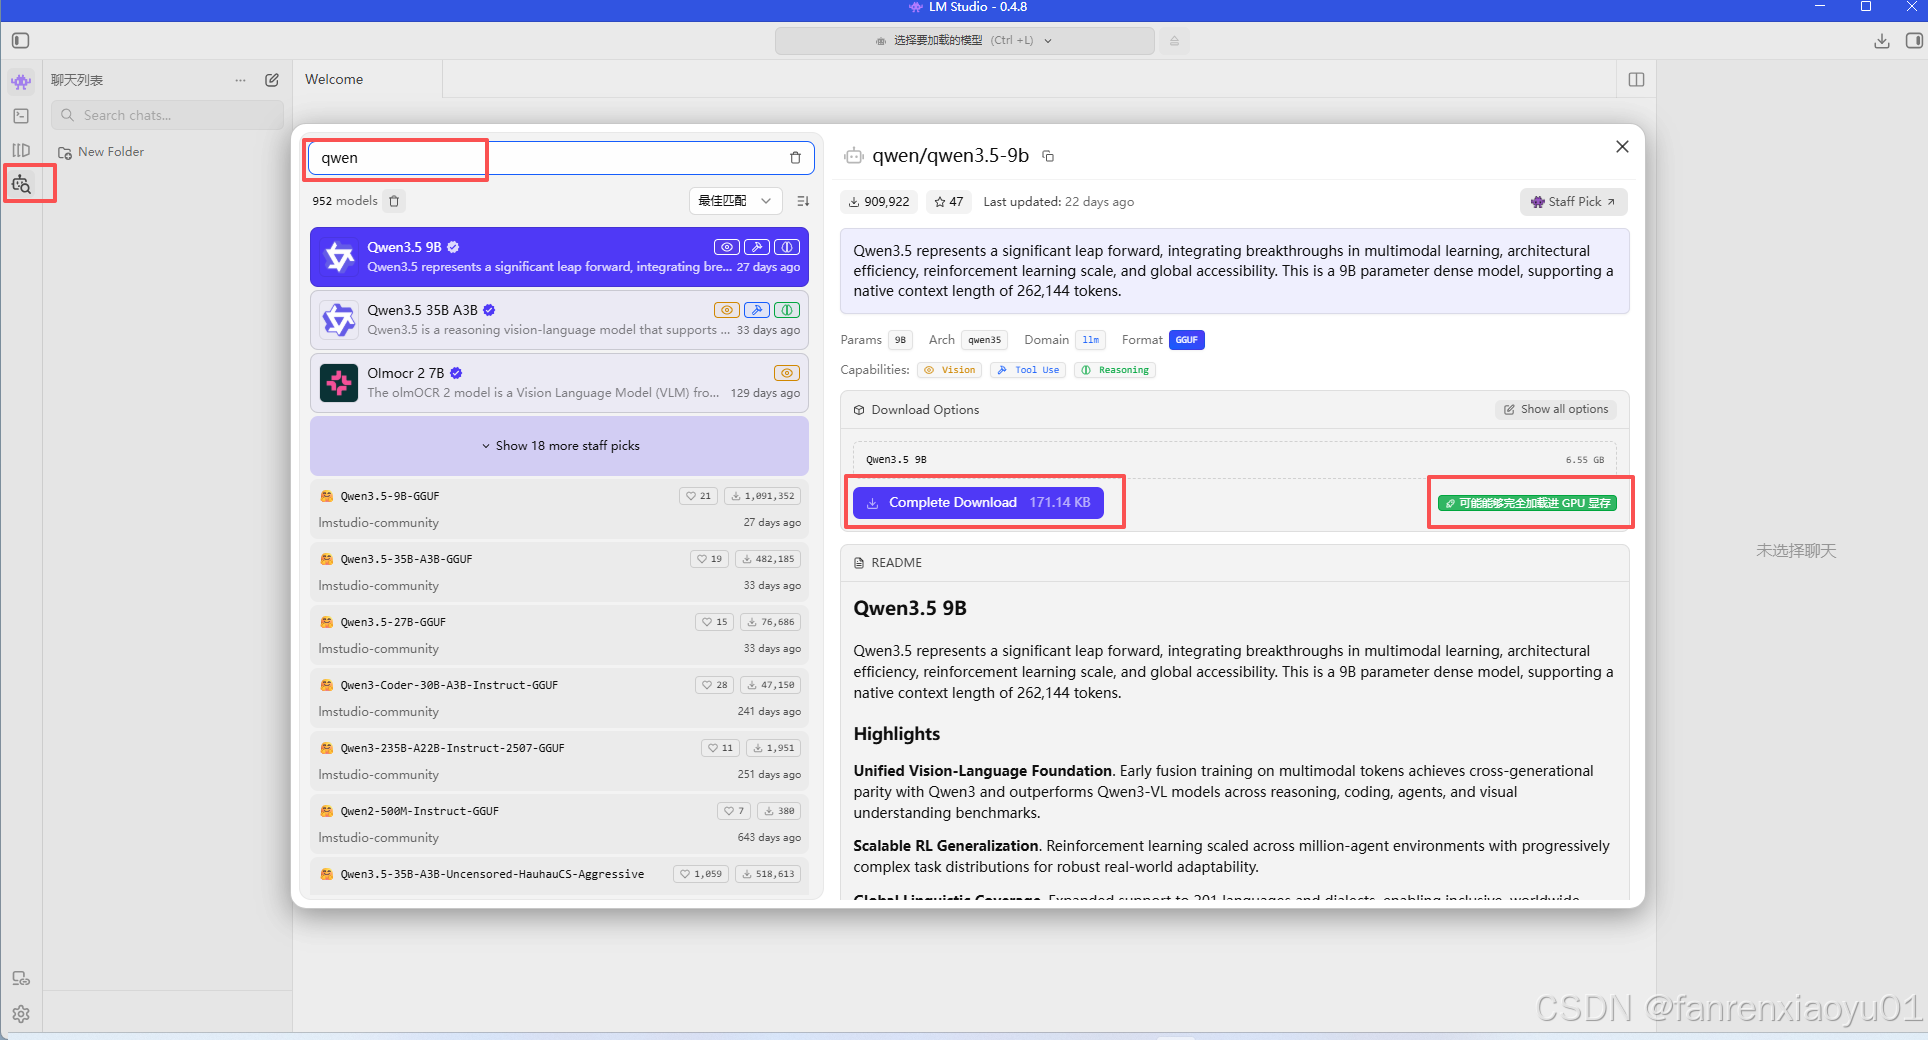
Task: Select the Olmocr 2 7B model
Action: pyautogui.click(x=559, y=383)
